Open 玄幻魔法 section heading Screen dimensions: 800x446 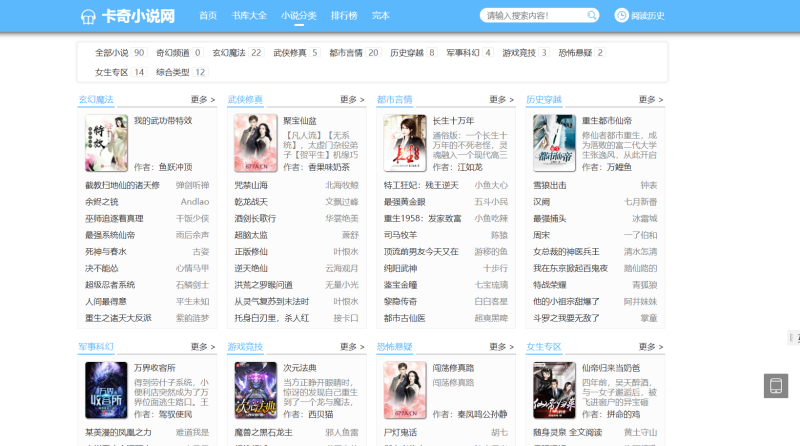coord(96,100)
